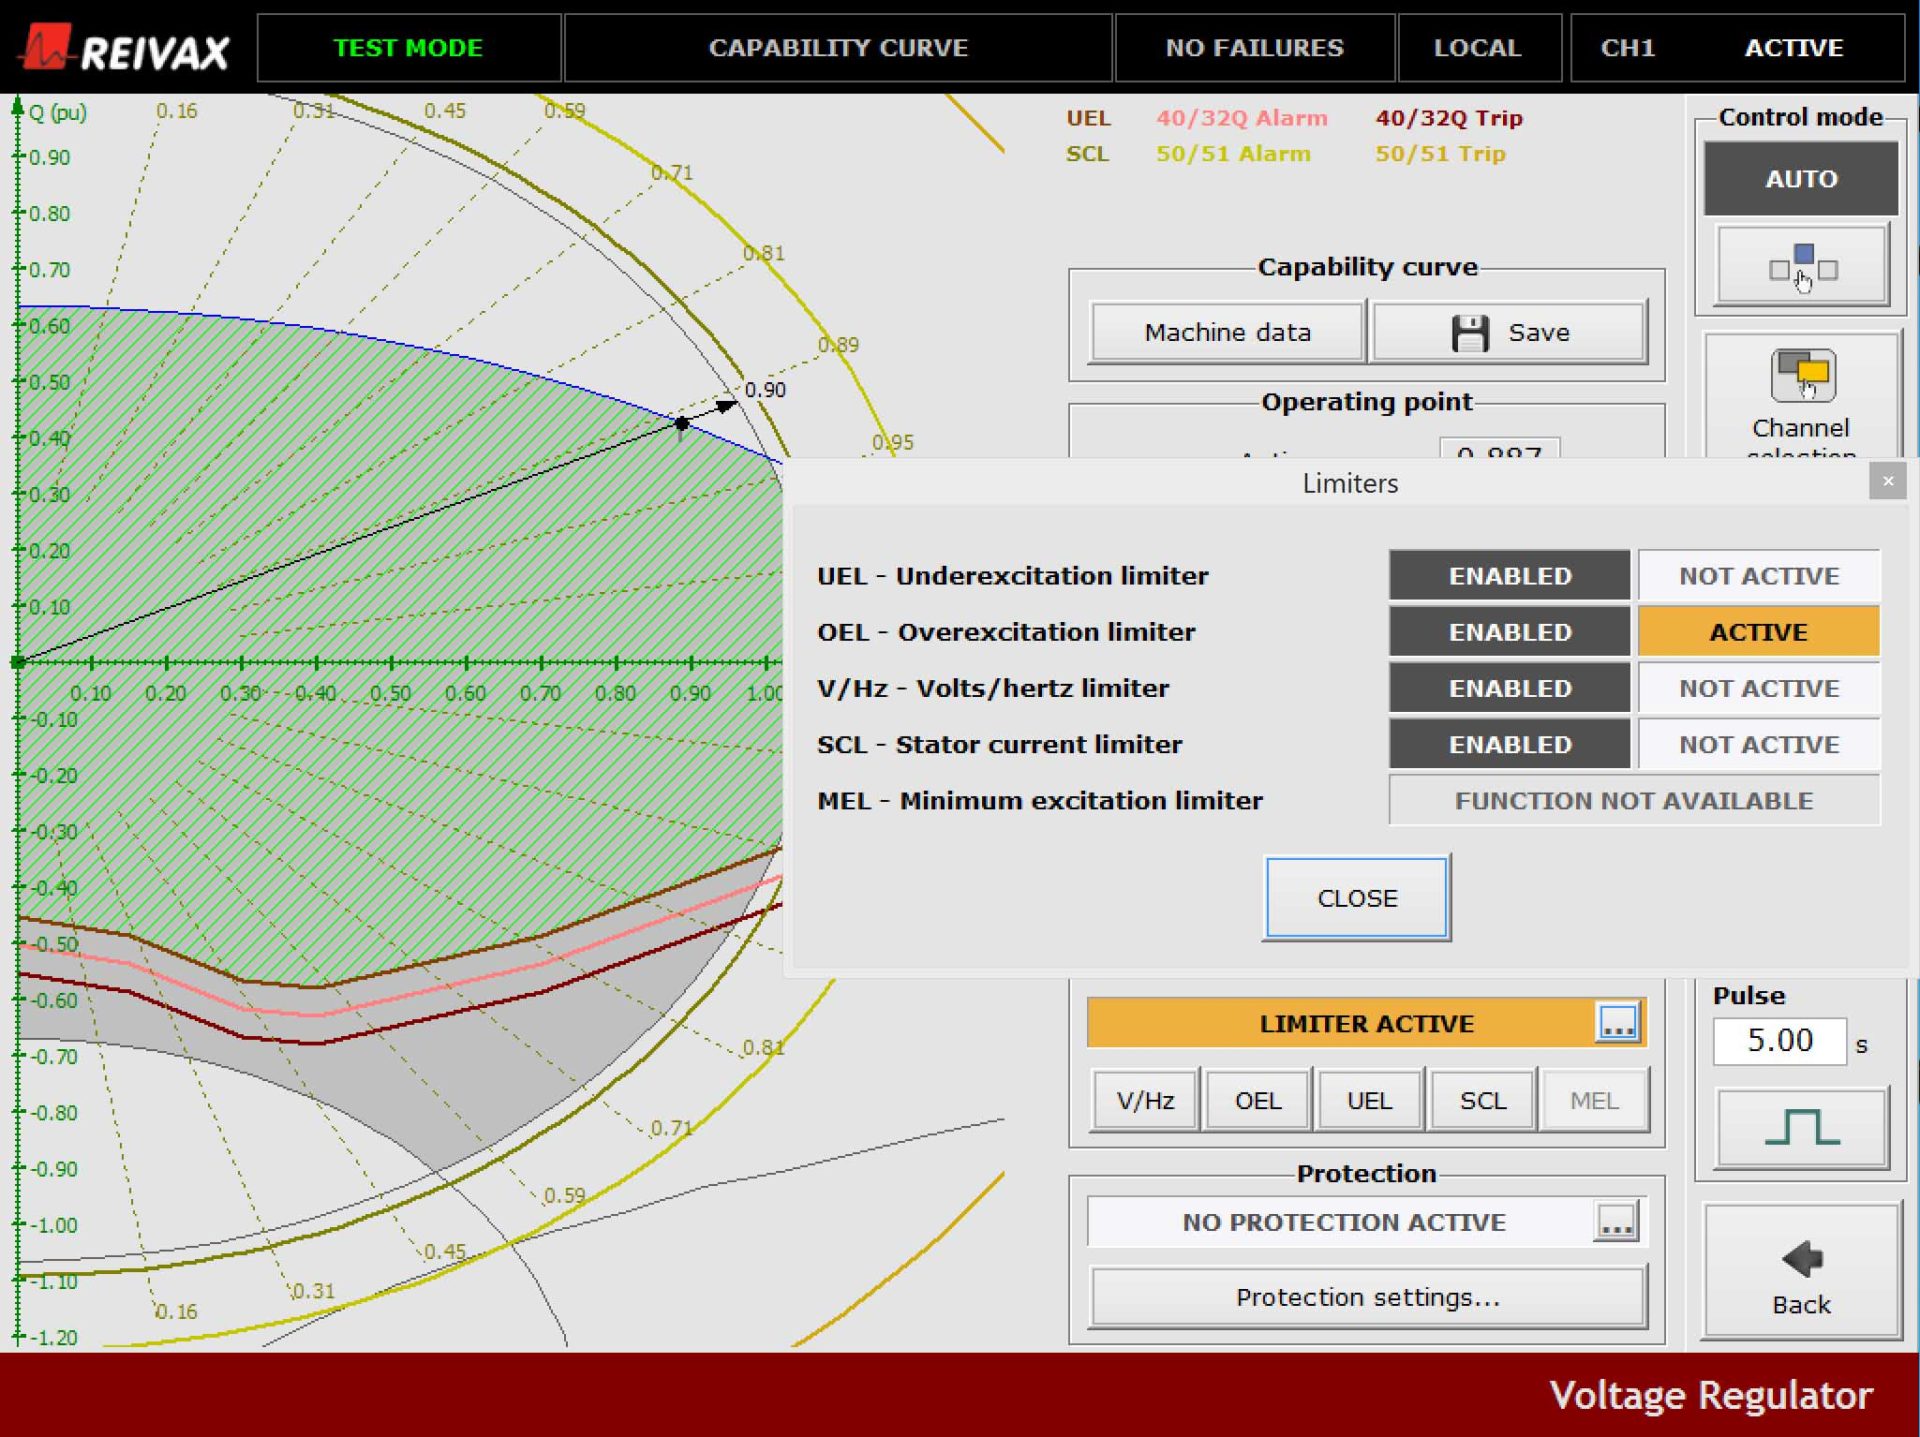The width and height of the screenshot is (1920, 1437).
Task: Close the Limiters dialog with X
Action: (x=1887, y=481)
